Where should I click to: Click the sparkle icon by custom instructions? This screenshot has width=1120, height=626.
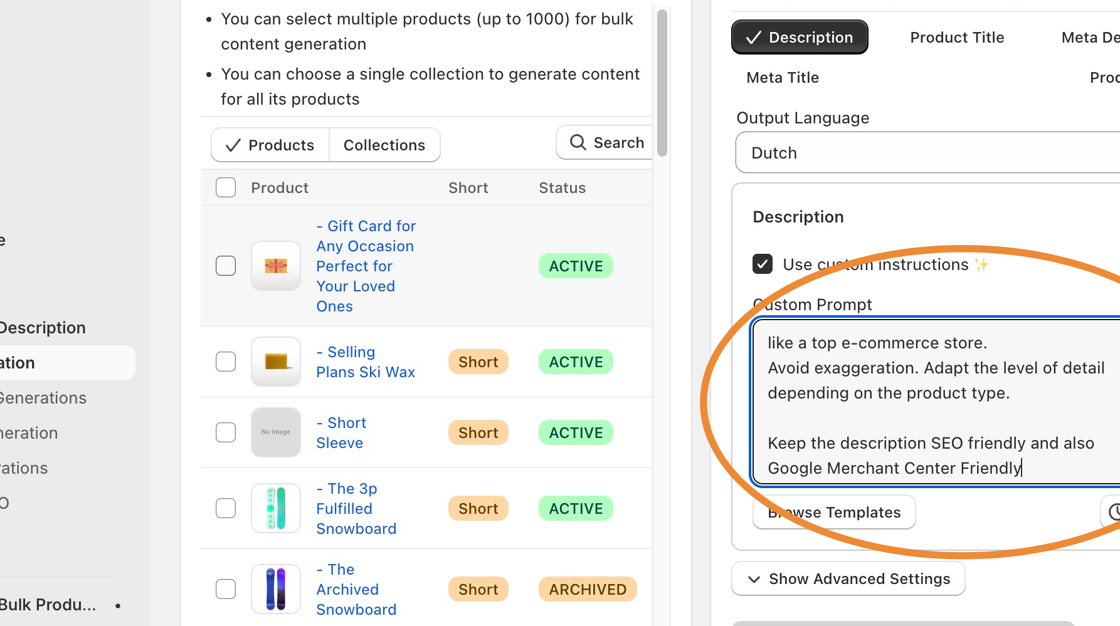(981, 264)
